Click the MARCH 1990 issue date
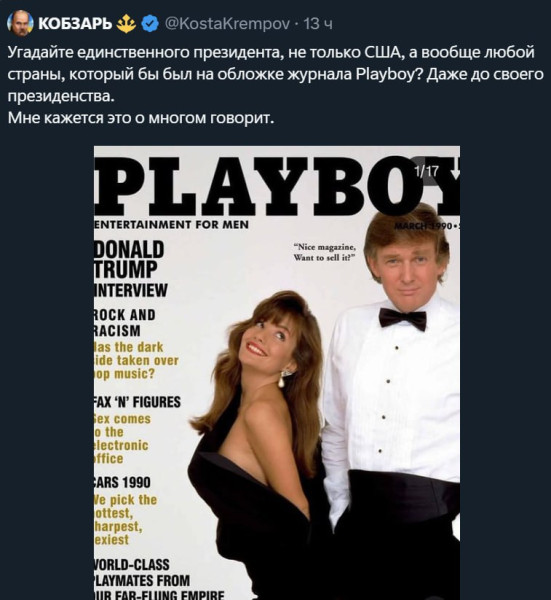Image resolution: width=551 pixels, height=600 pixels. [423, 226]
